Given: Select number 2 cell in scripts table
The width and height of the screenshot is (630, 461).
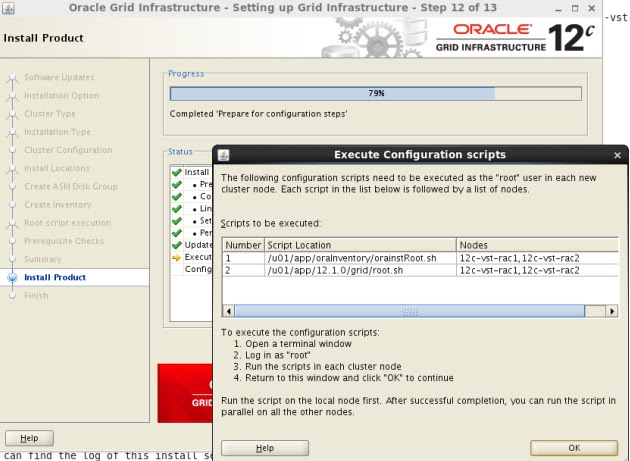Looking at the screenshot, I should tap(243, 270).
